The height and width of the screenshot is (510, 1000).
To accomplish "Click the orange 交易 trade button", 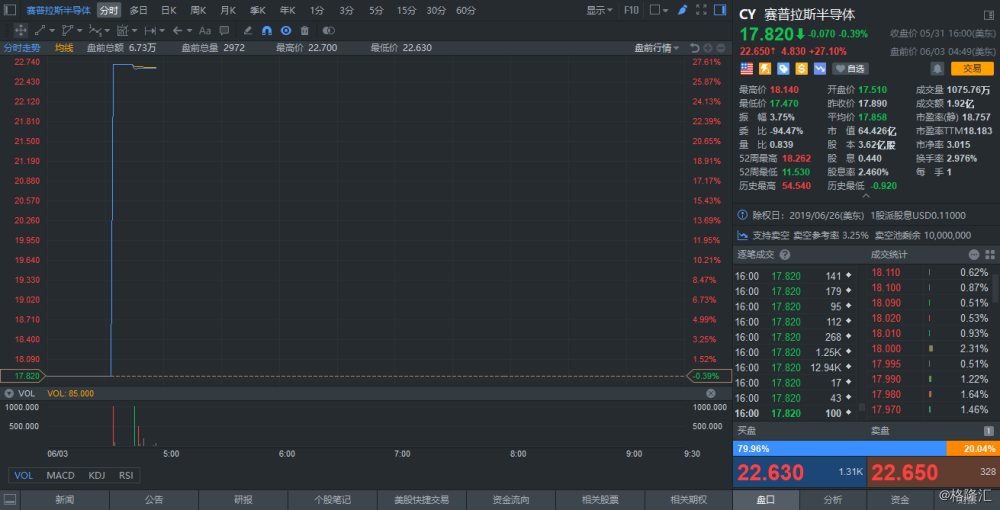I will (972, 68).
